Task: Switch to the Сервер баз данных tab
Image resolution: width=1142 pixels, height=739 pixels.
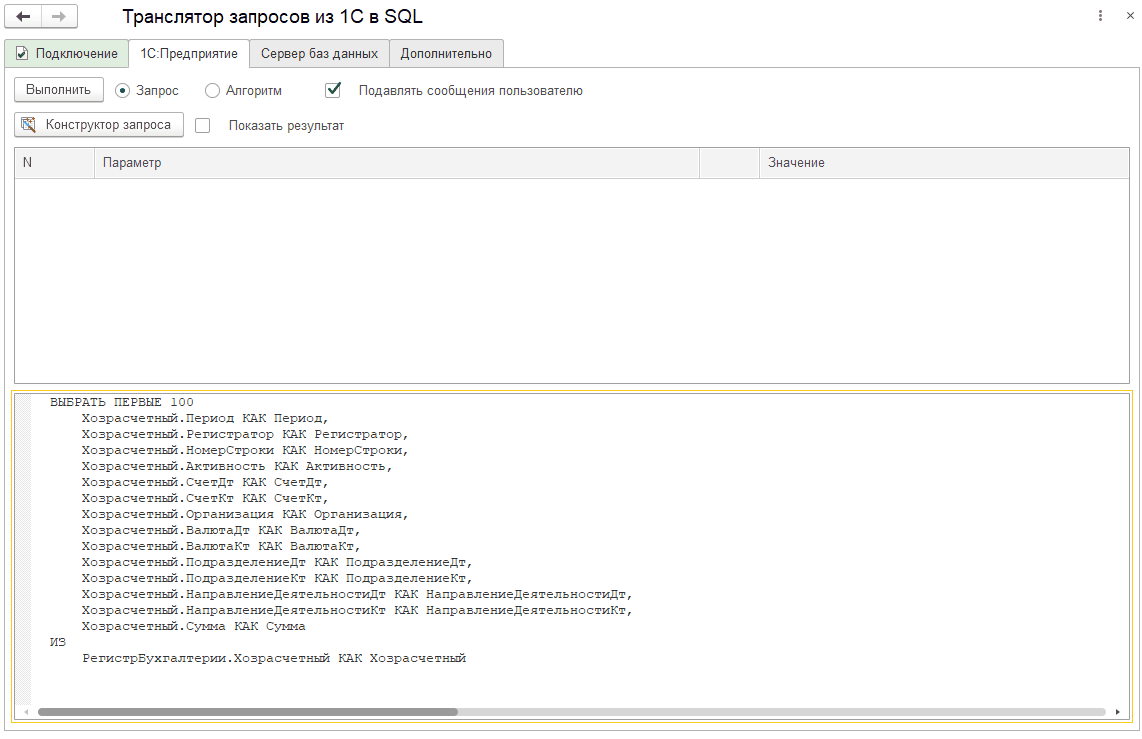Action: 319,53
